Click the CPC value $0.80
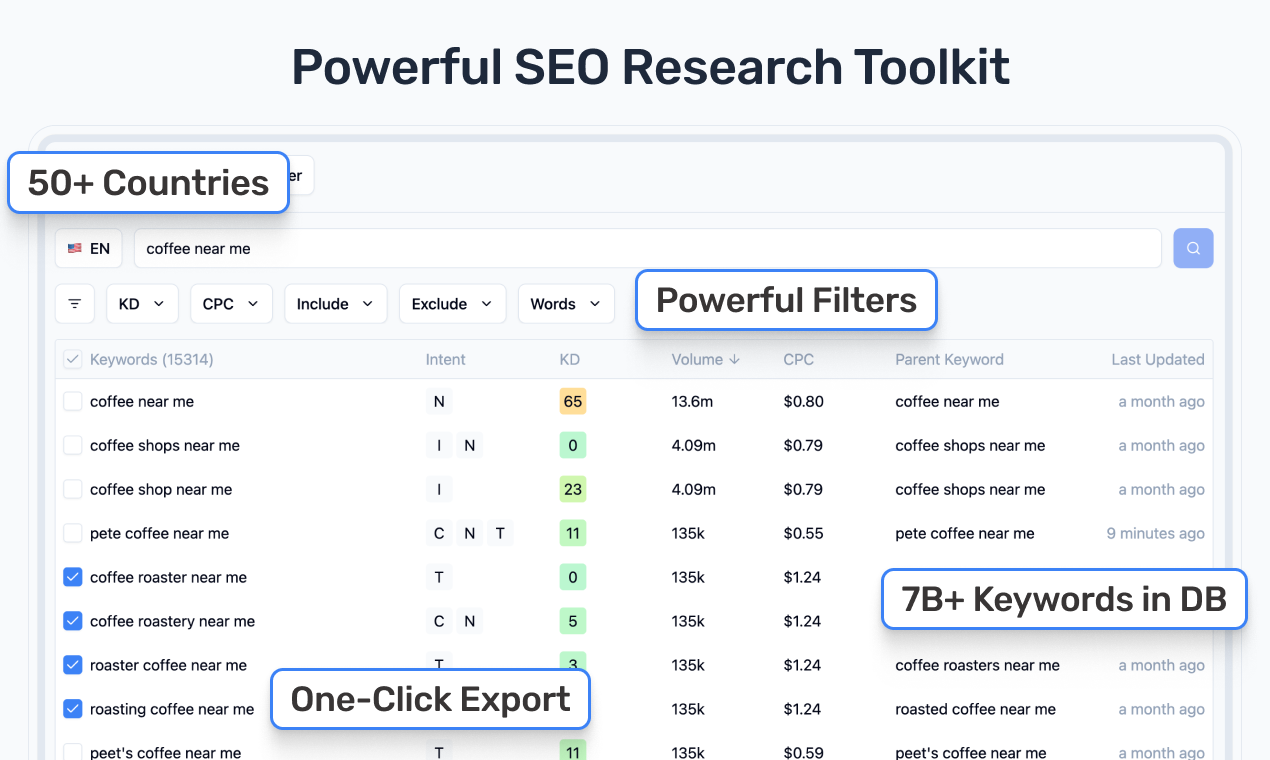 coord(803,401)
